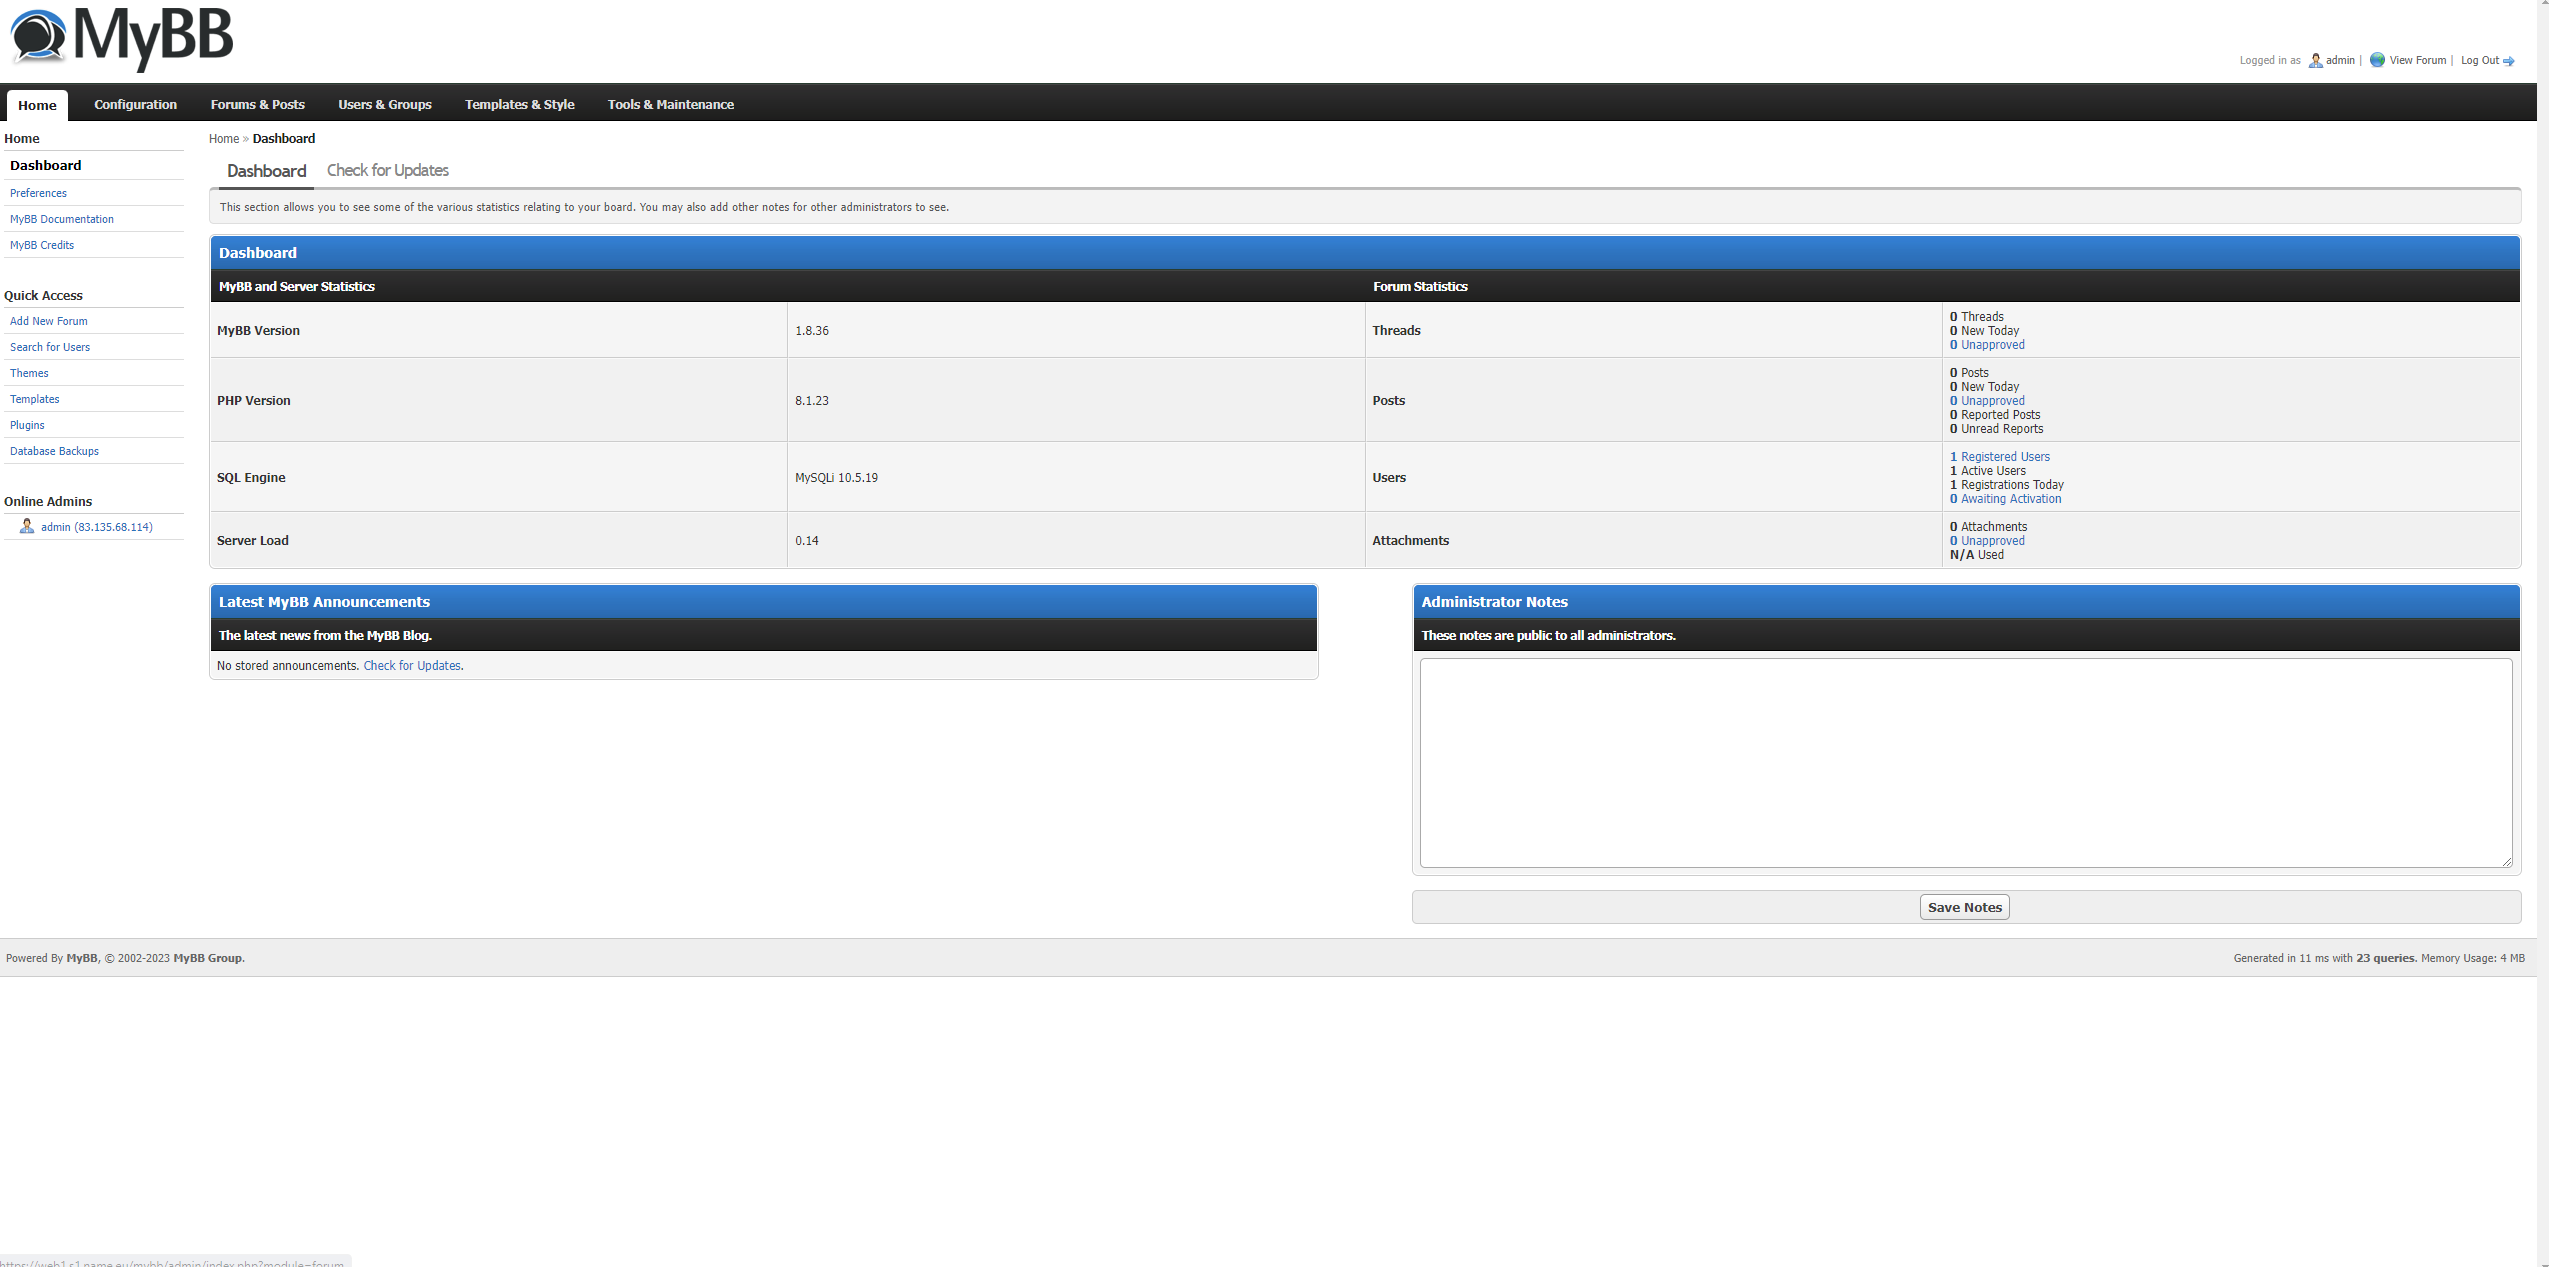The height and width of the screenshot is (1267, 2549).
Task: Select Dashboard in the left sidebar
Action: tap(46, 165)
